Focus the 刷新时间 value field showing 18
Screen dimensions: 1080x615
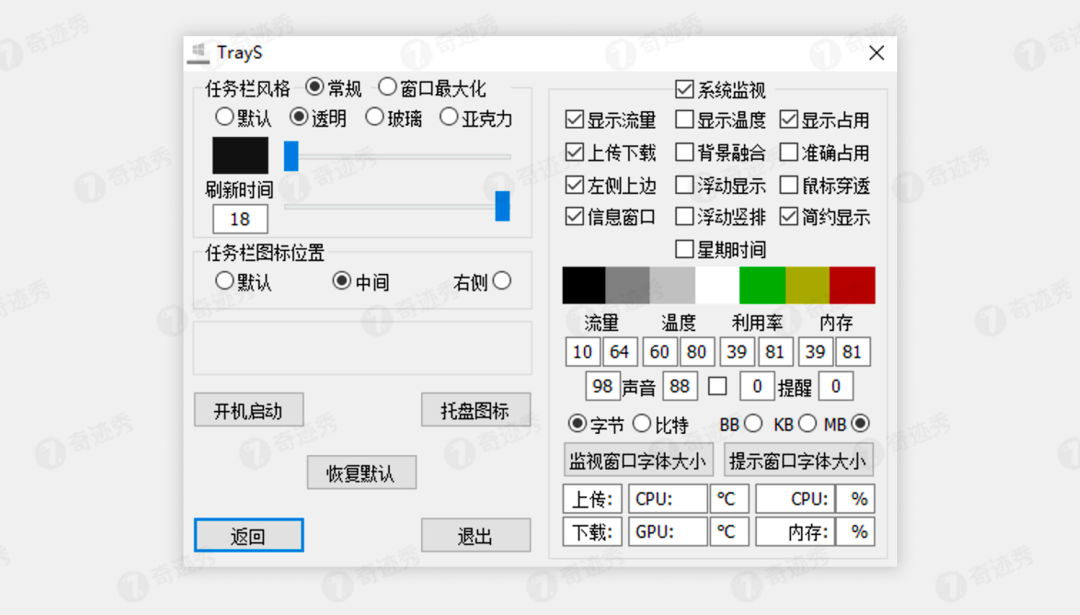coord(240,219)
